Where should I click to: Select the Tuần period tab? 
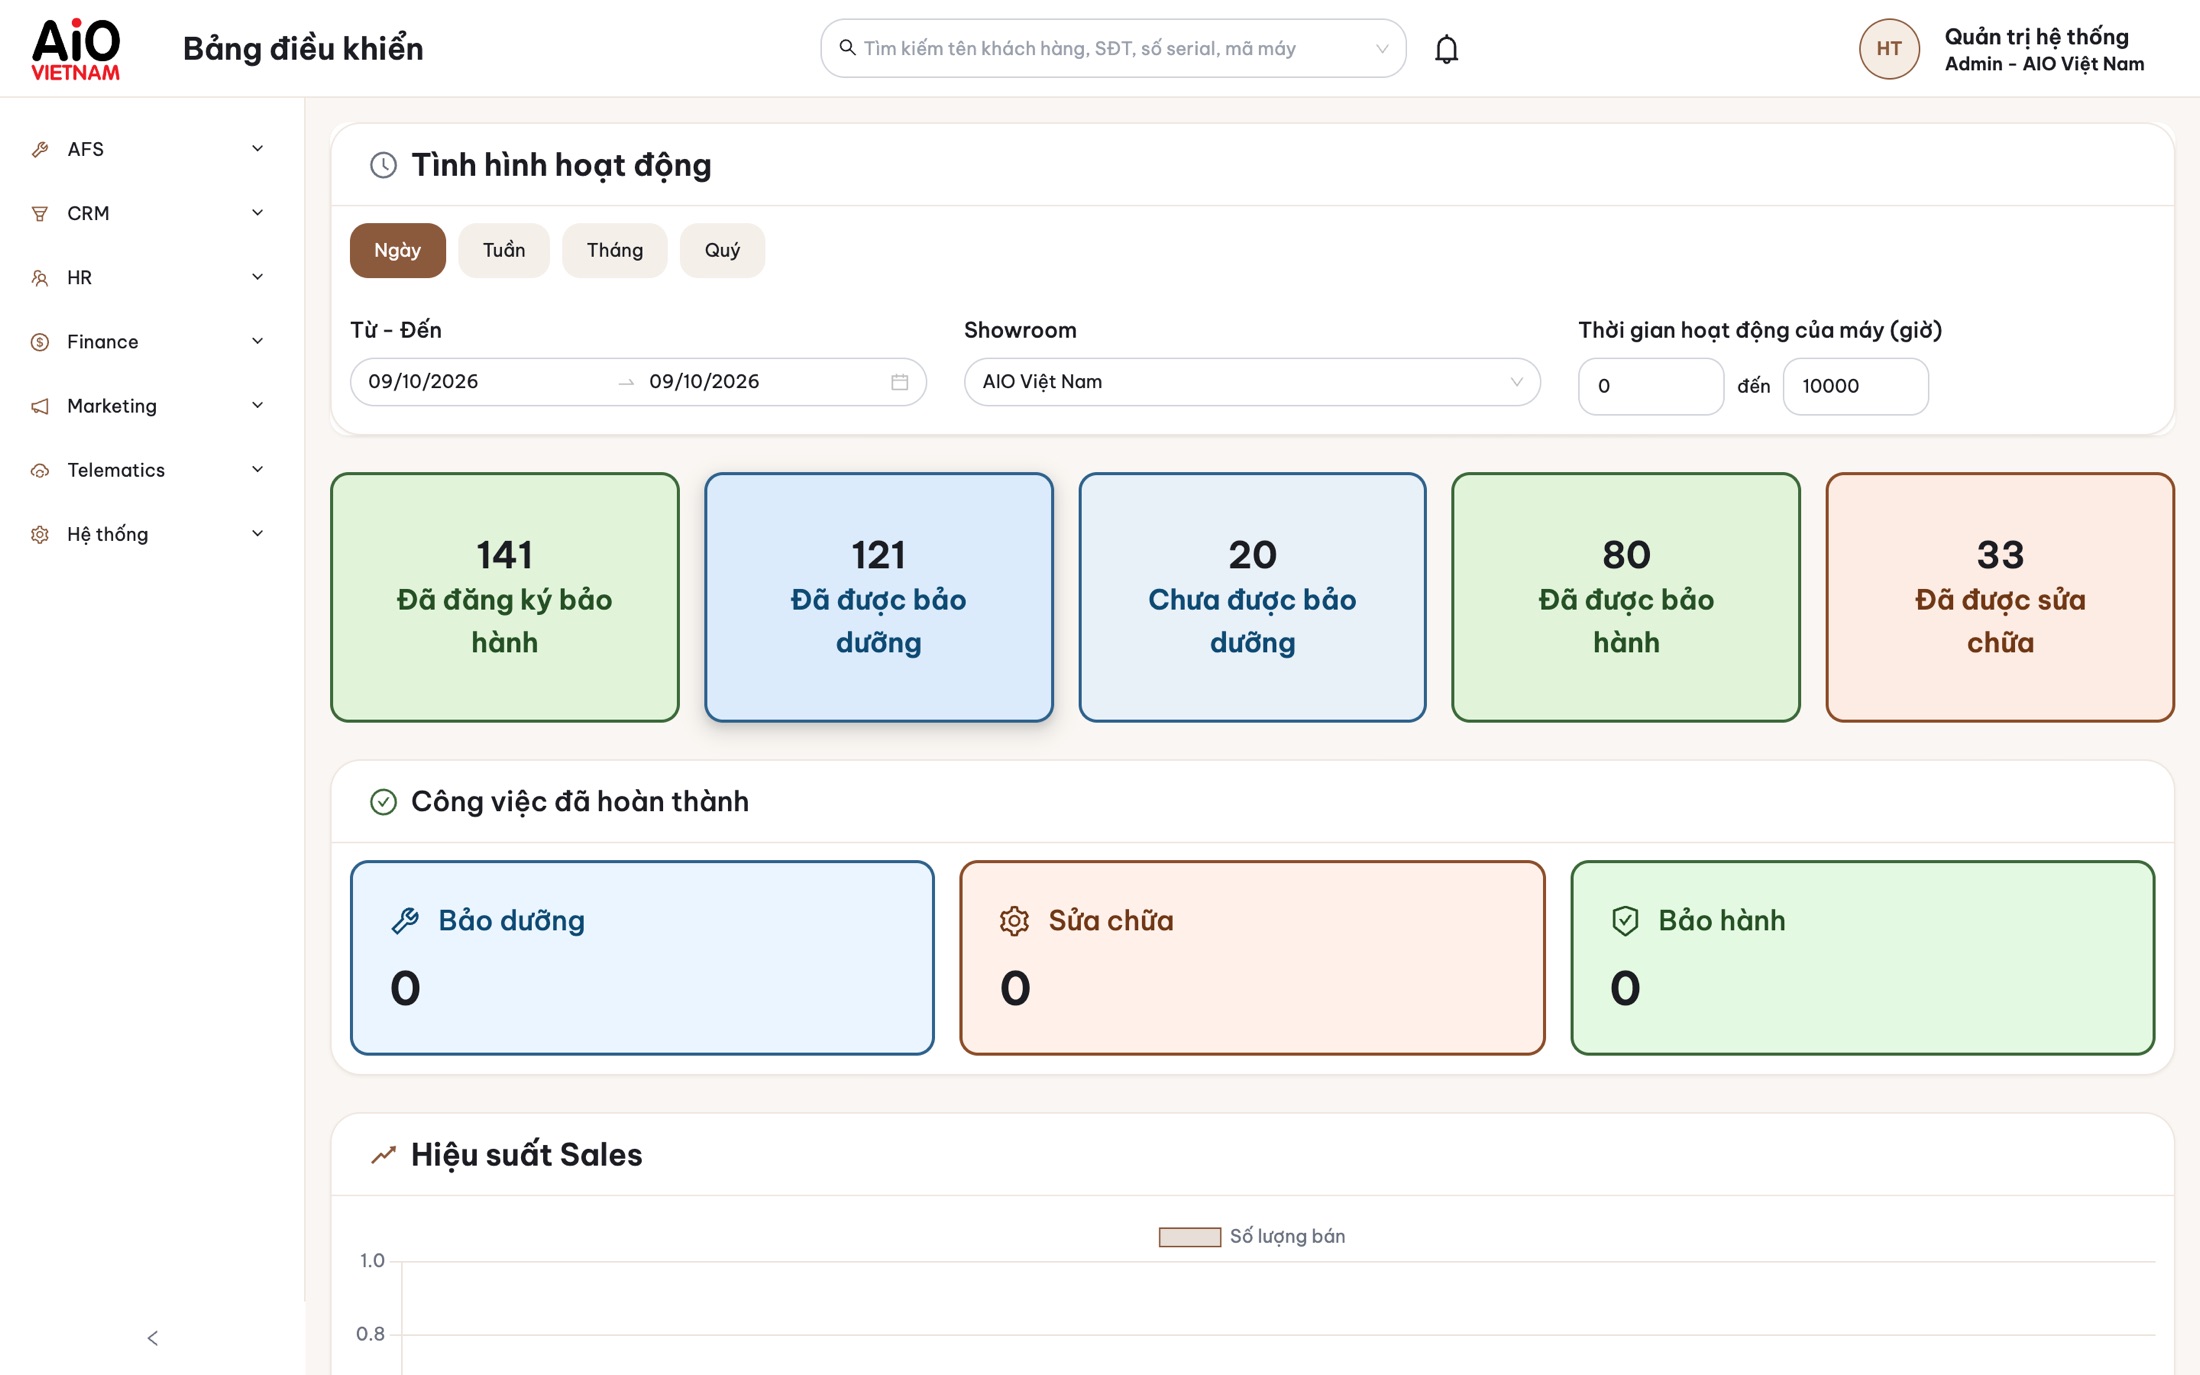[504, 250]
